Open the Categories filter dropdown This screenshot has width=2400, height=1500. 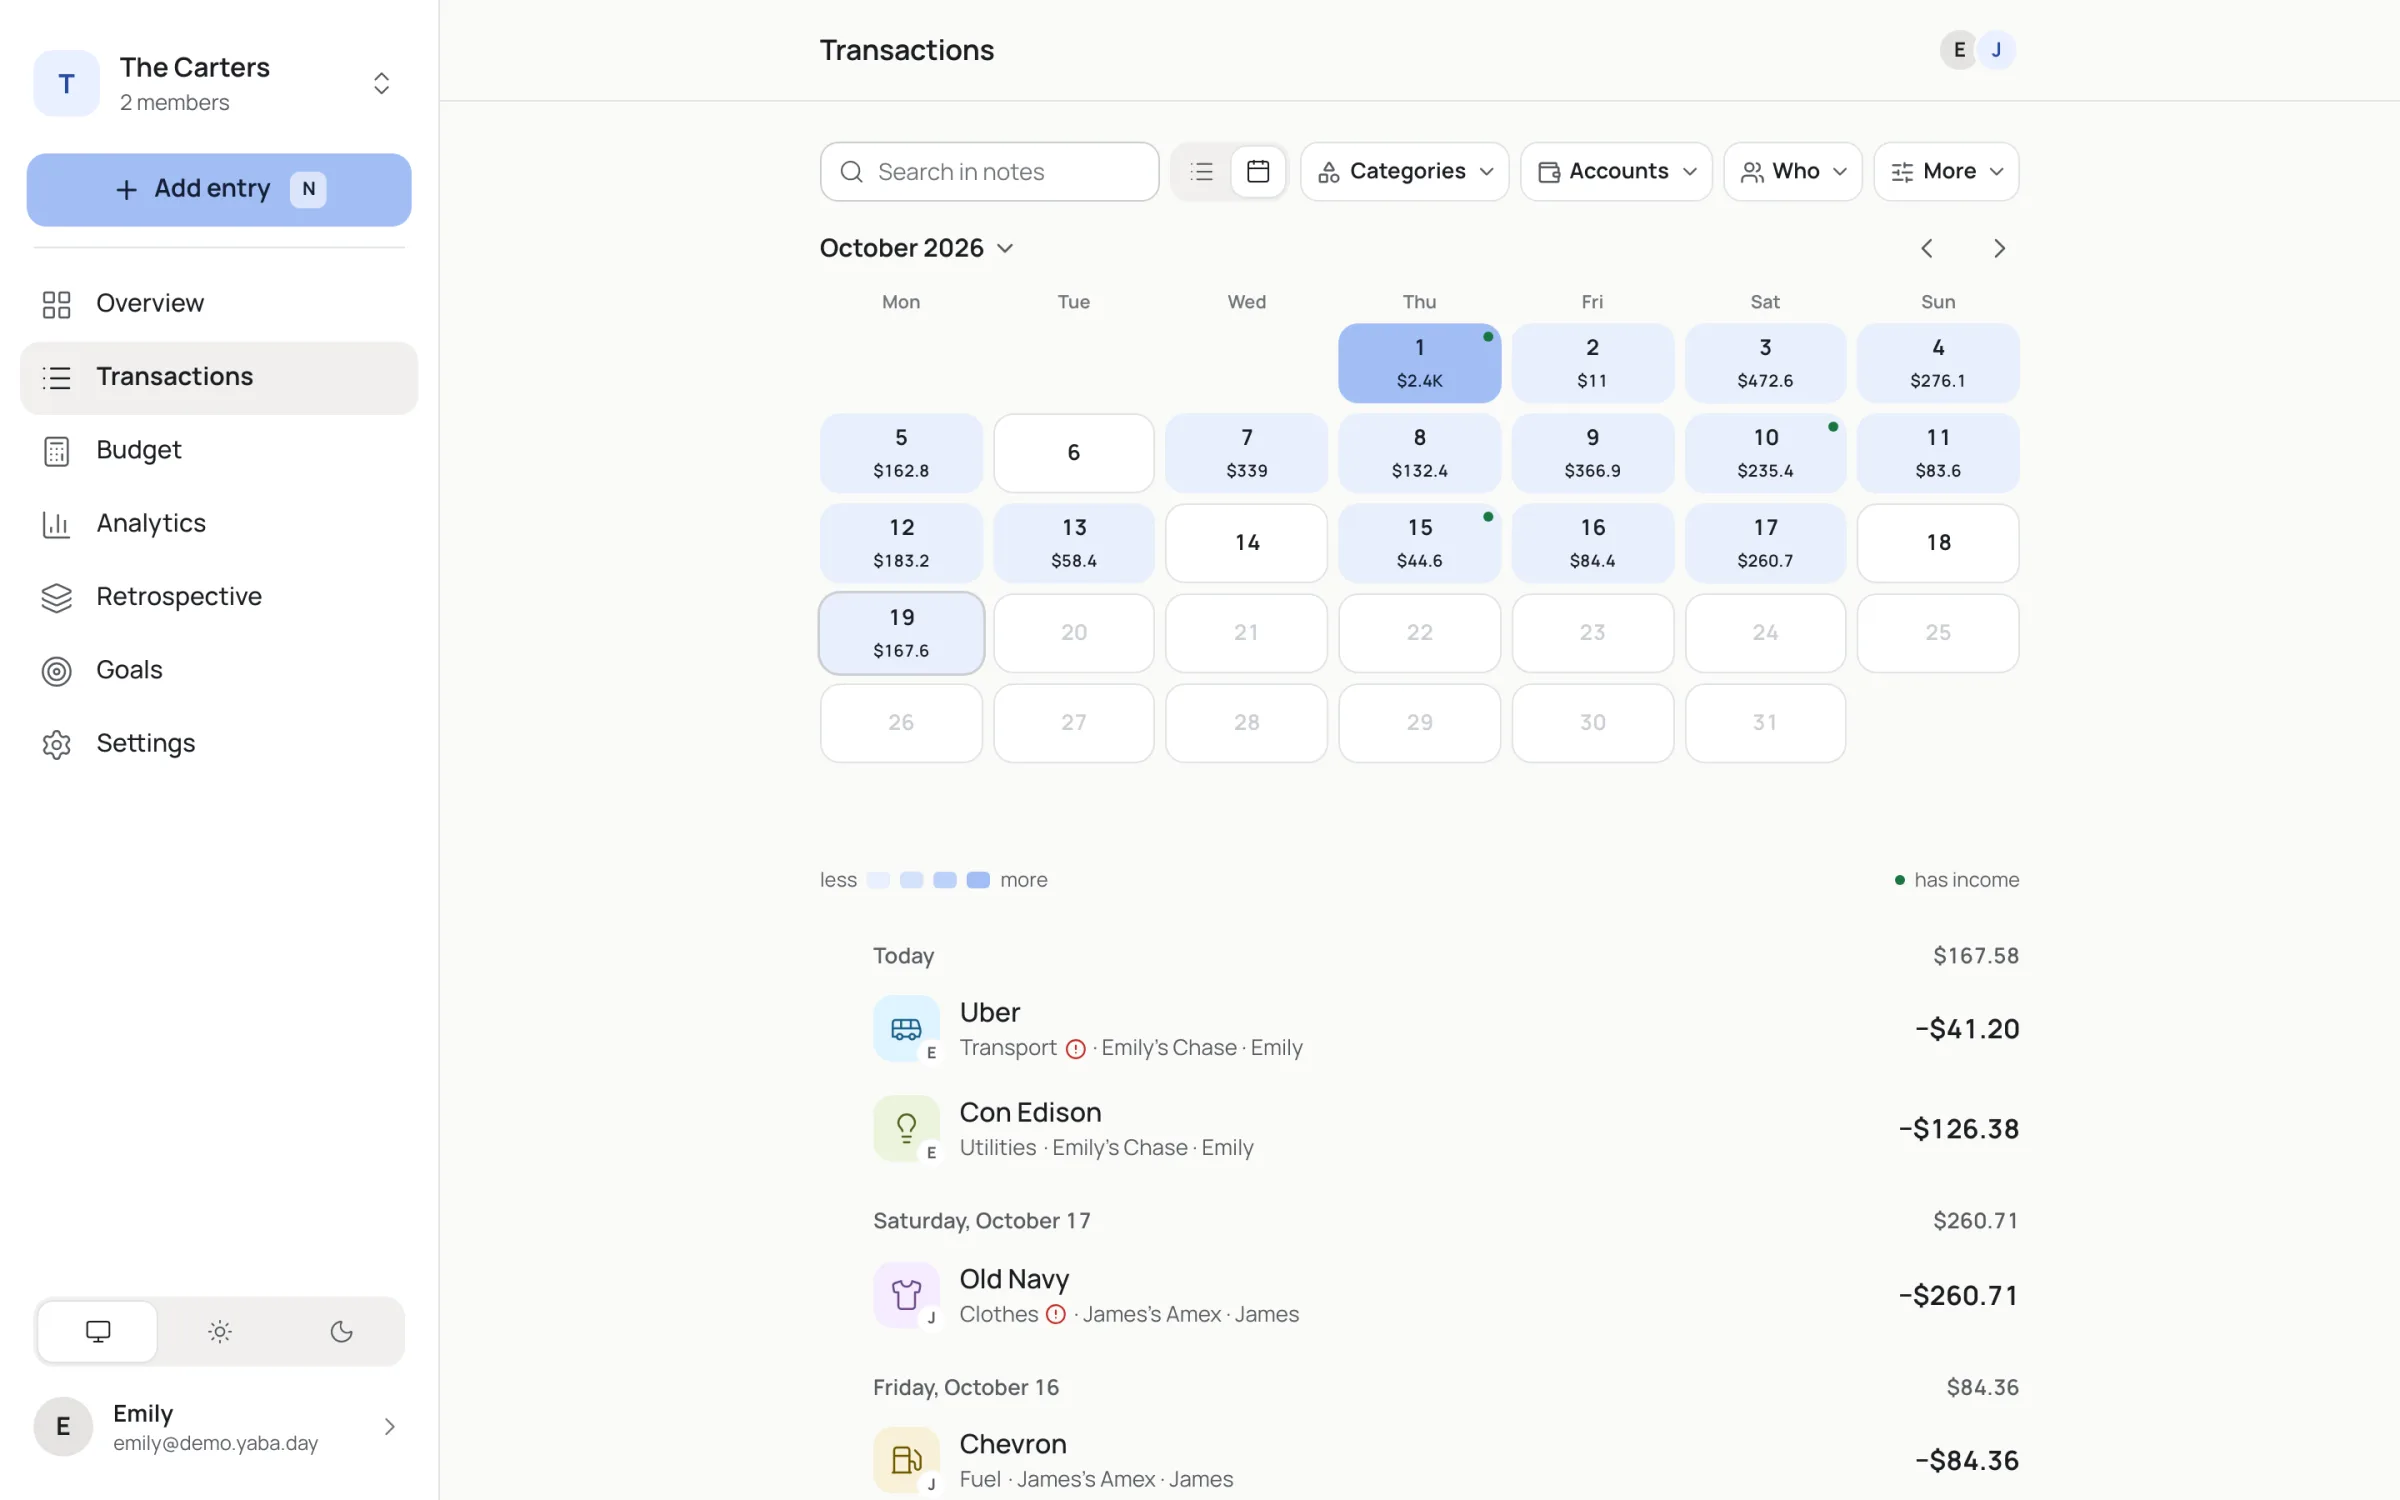(1405, 172)
